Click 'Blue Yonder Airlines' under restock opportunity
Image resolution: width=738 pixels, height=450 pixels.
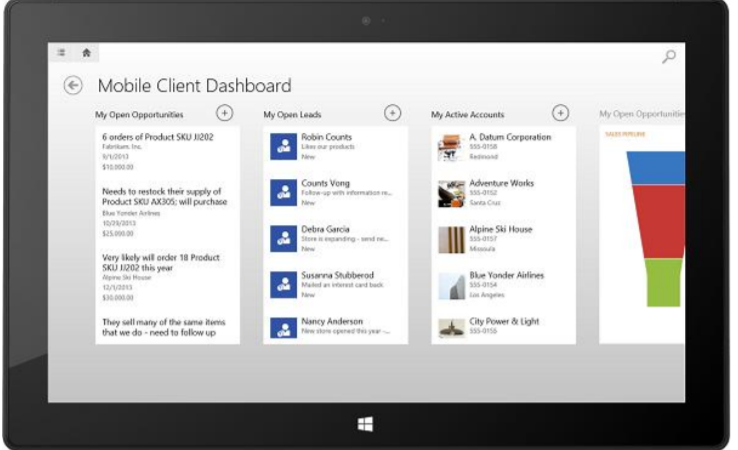(x=131, y=213)
